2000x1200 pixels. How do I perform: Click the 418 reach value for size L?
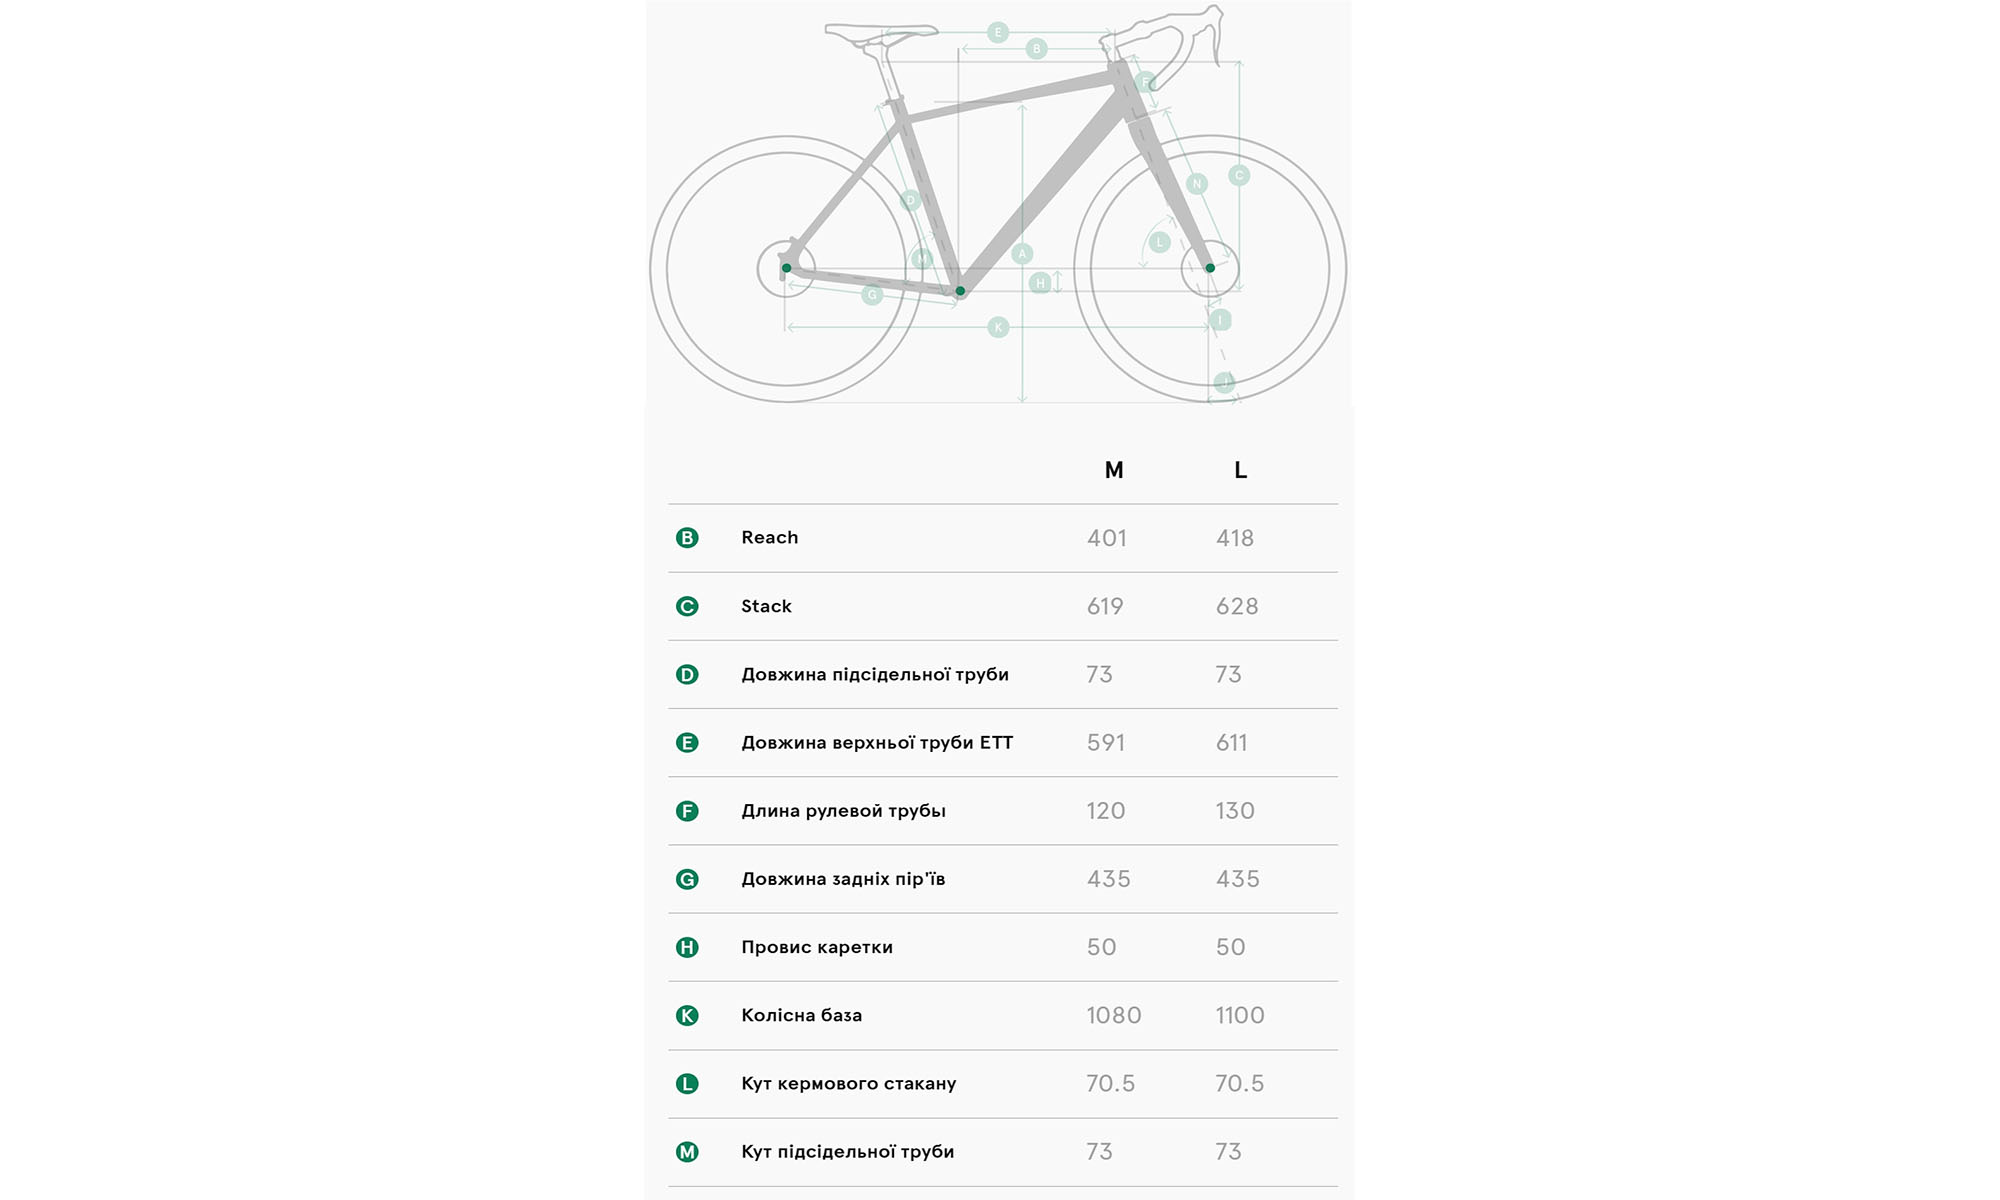(1235, 538)
